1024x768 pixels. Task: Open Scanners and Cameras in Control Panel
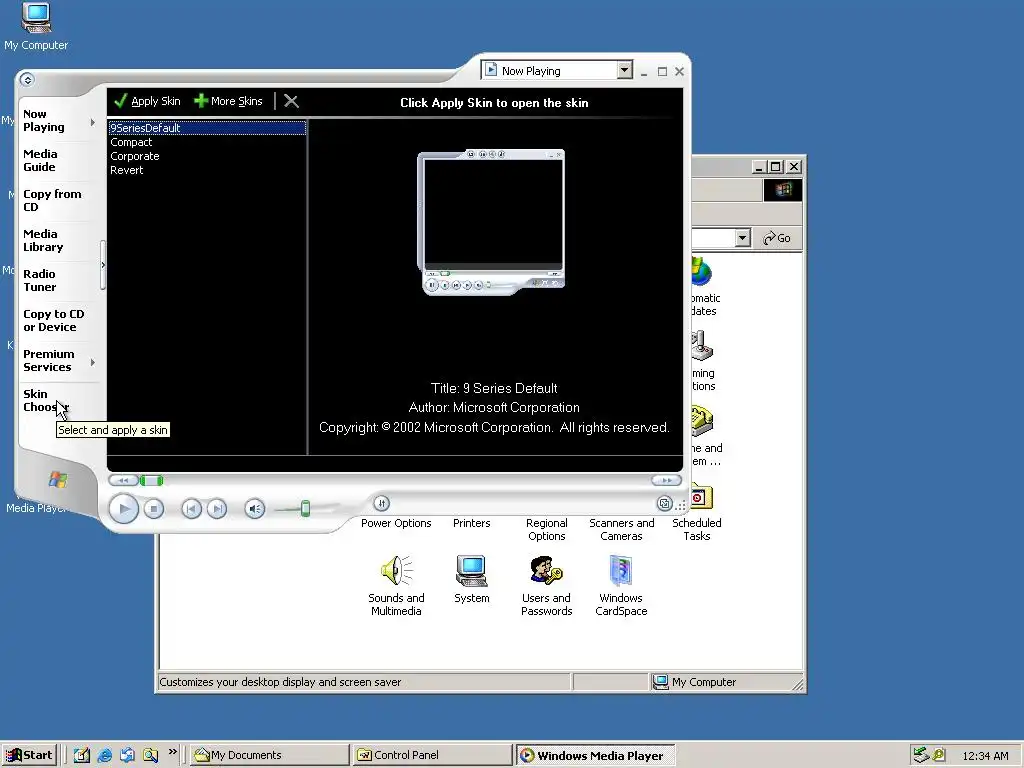[x=621, y=530]
